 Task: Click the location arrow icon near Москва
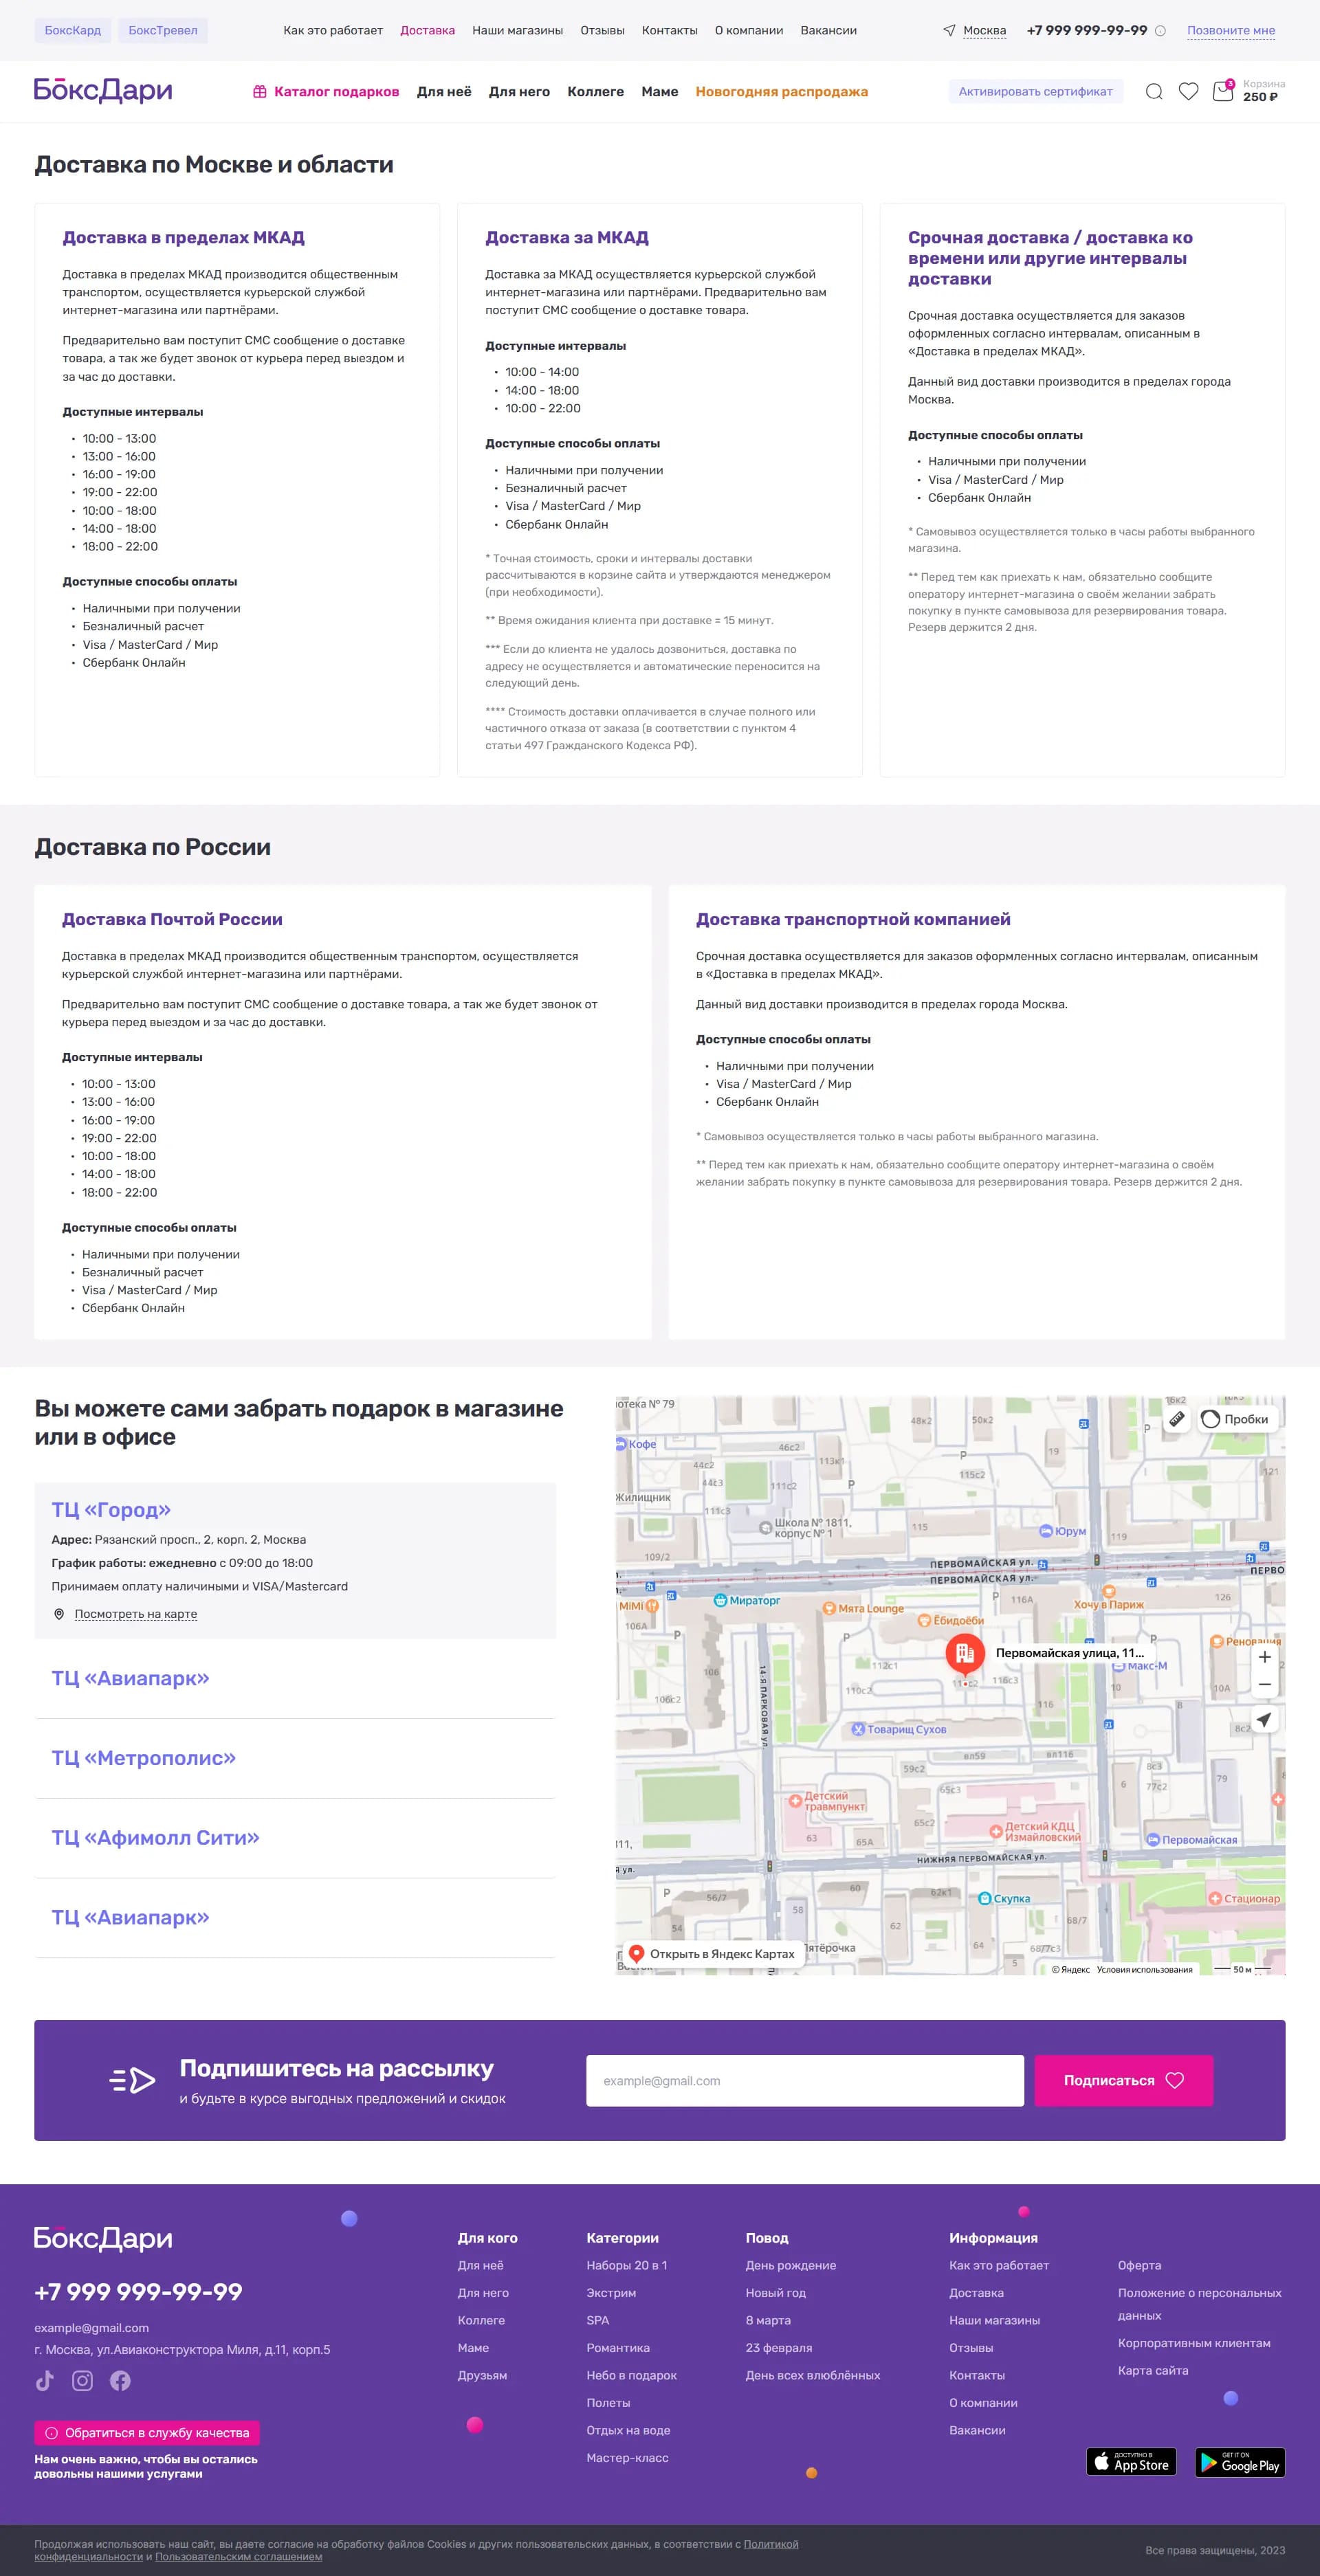tap(949, 31)
